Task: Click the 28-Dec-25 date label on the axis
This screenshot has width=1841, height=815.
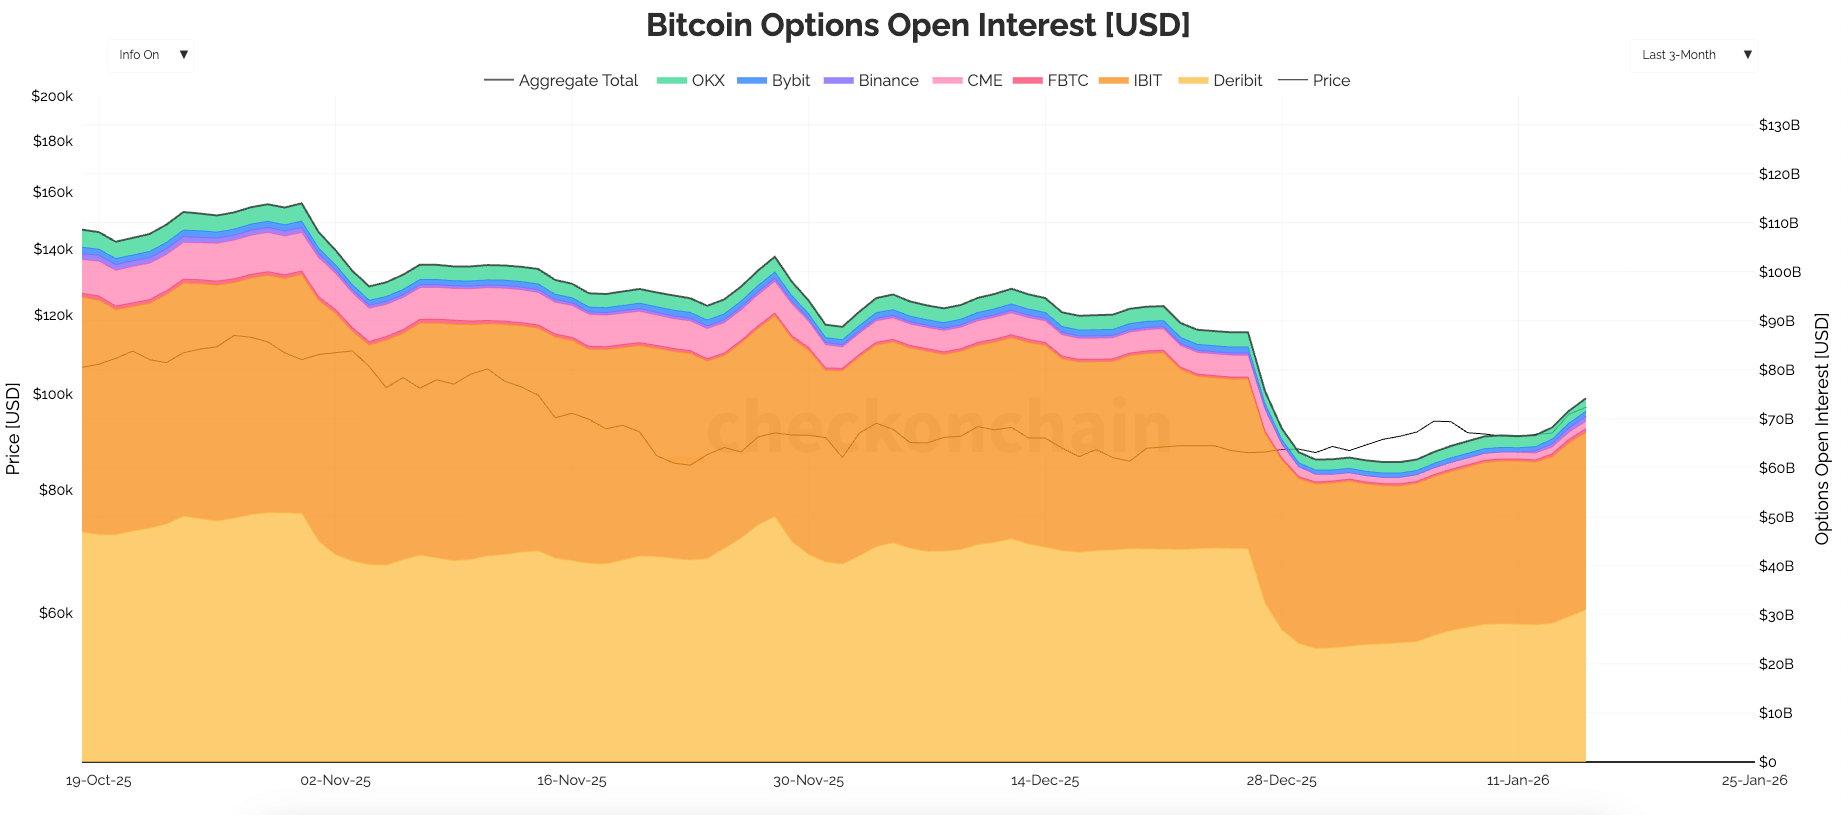Action: (x=1283, y=781)
